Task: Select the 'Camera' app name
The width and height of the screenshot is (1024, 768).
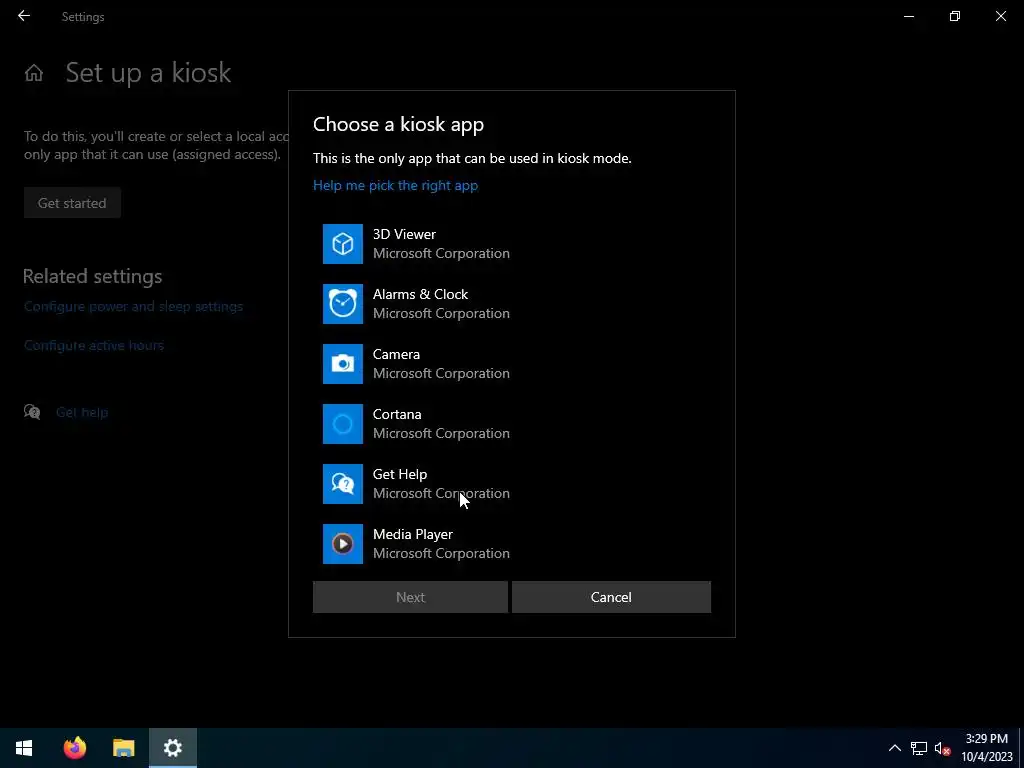Action: pos(396,355)
